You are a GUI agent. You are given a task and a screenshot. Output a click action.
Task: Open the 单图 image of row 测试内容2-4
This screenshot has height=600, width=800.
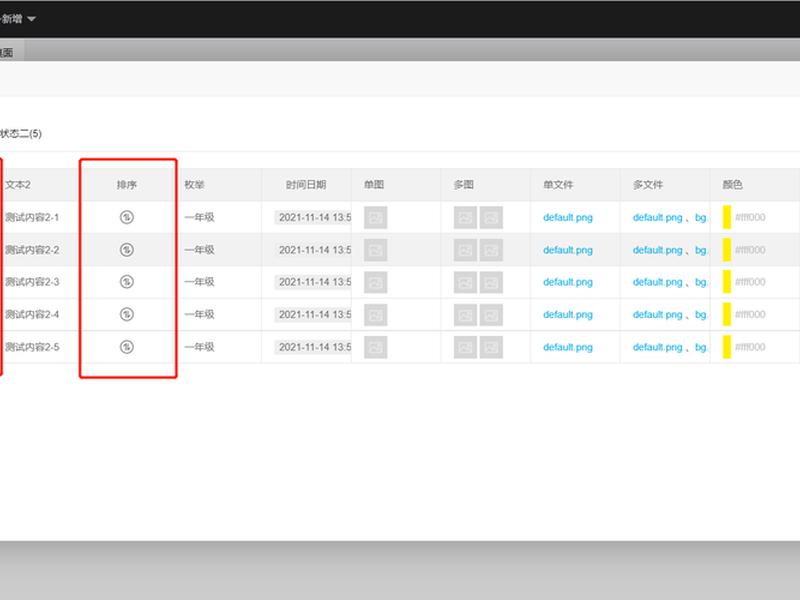tap(376, 315)
